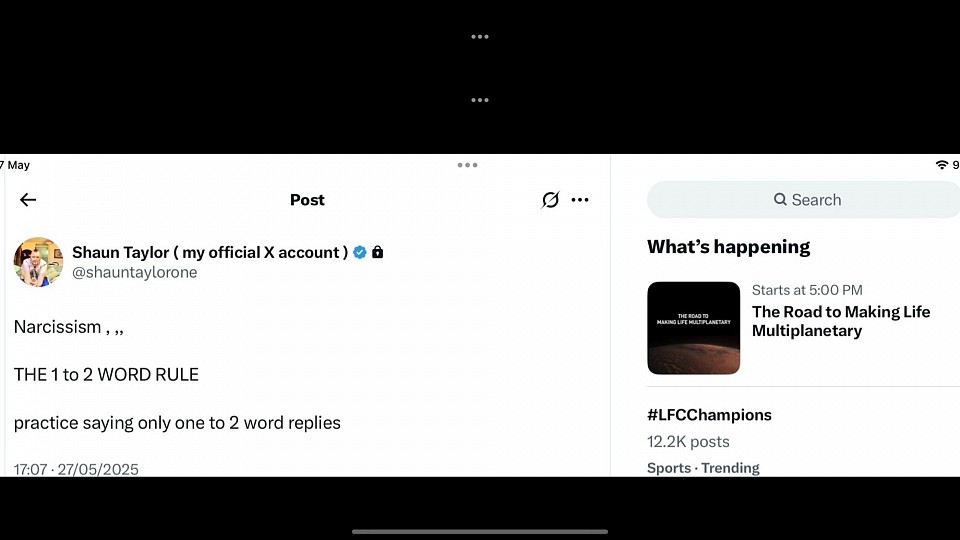
Task: Tap the topmost multitasking three-dot control
Action: pyautogui.click(x=480, y=37)
